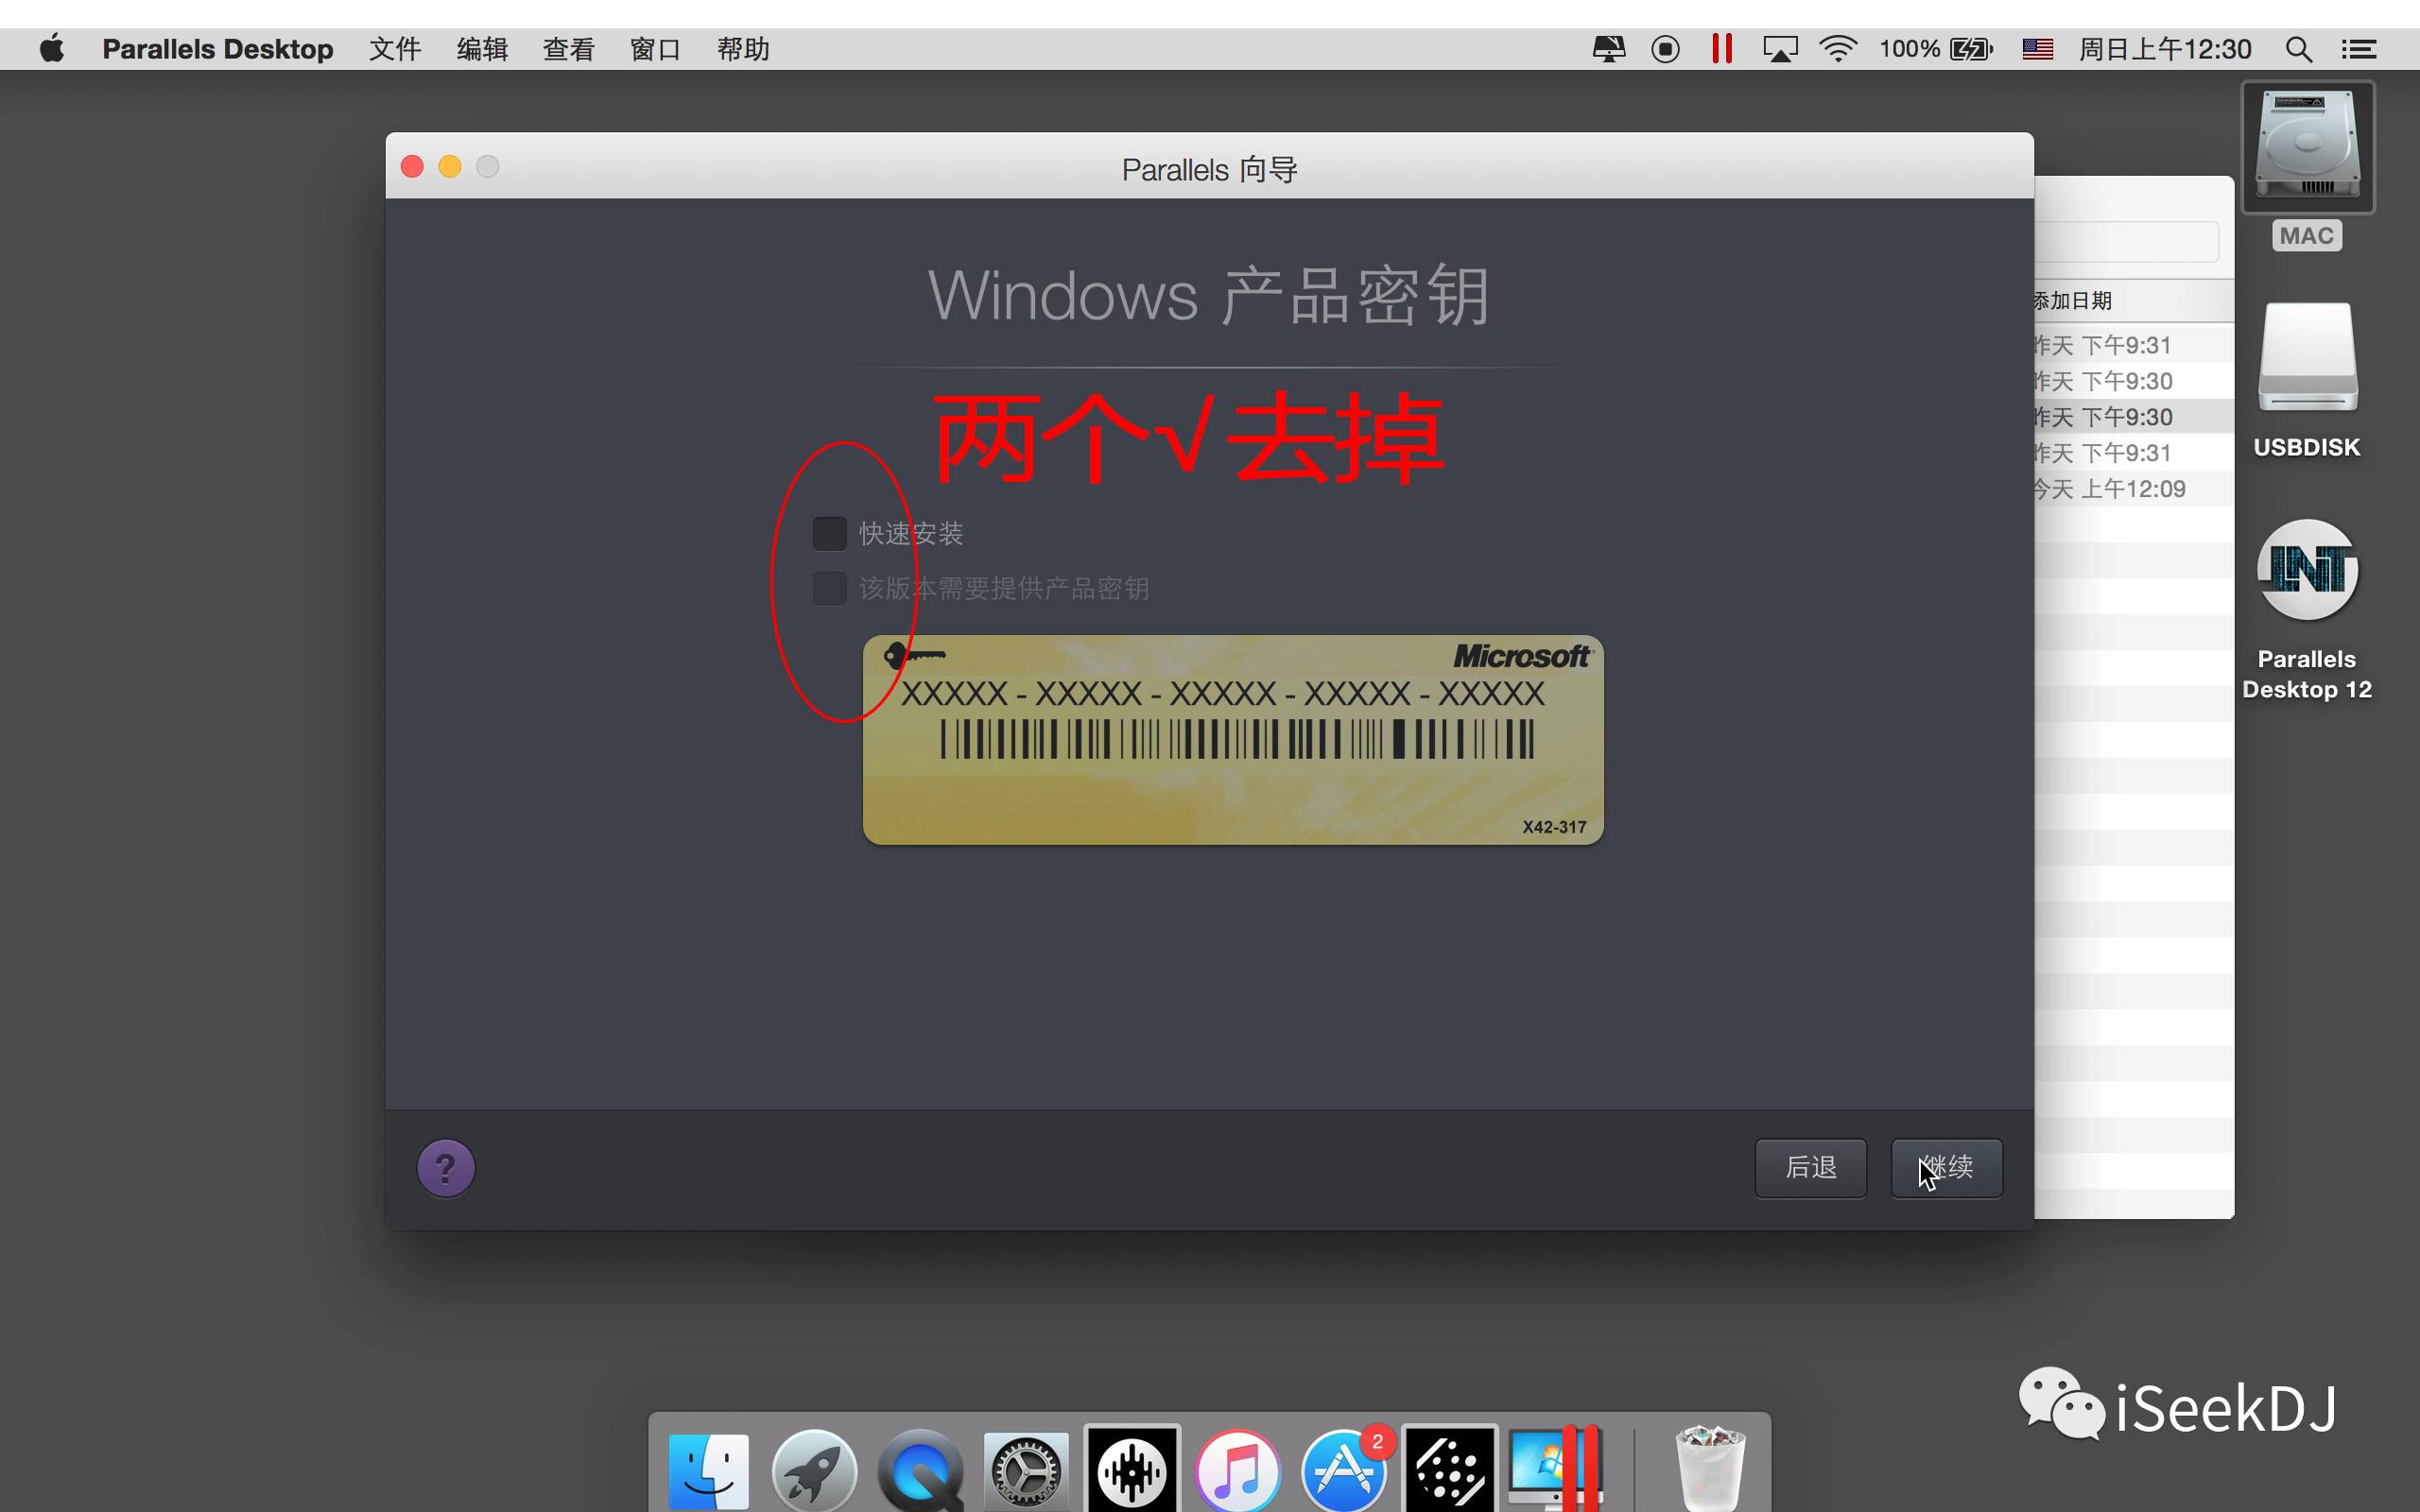This screenshot has width=2420, height=1512.
Task: Launch App Store from the dock
Action: (1343, 1471)
